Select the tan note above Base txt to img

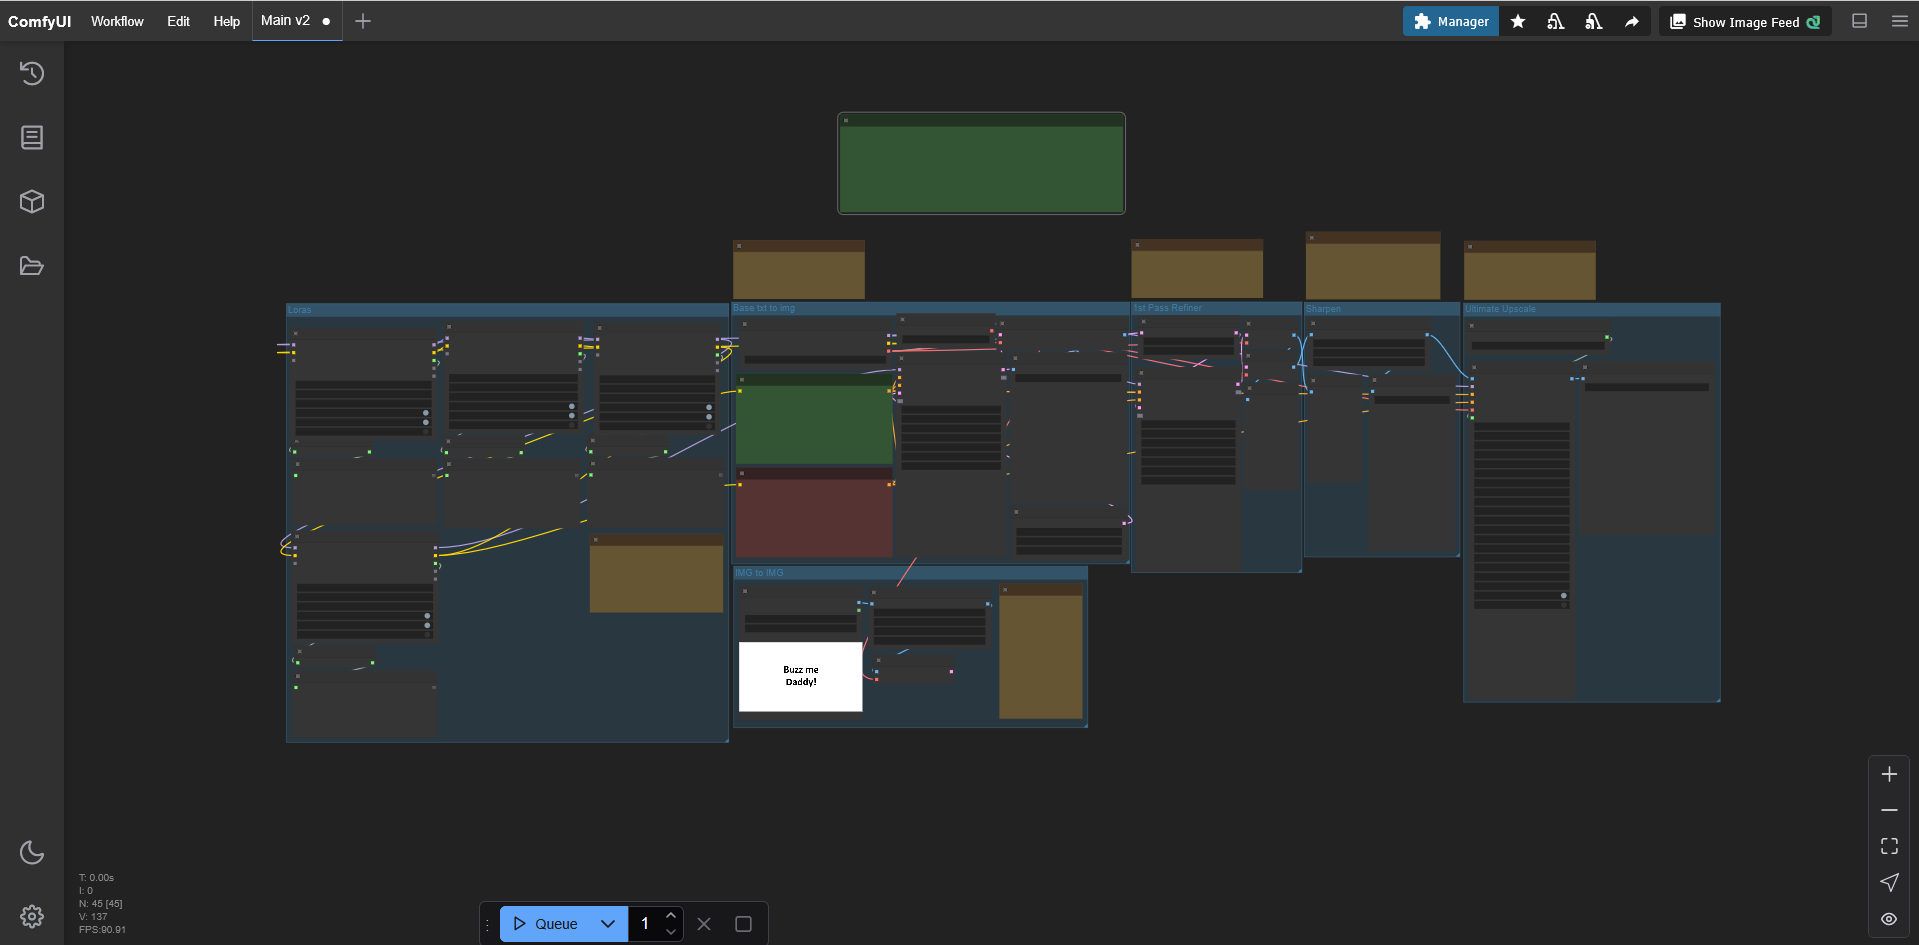(799, 269)
